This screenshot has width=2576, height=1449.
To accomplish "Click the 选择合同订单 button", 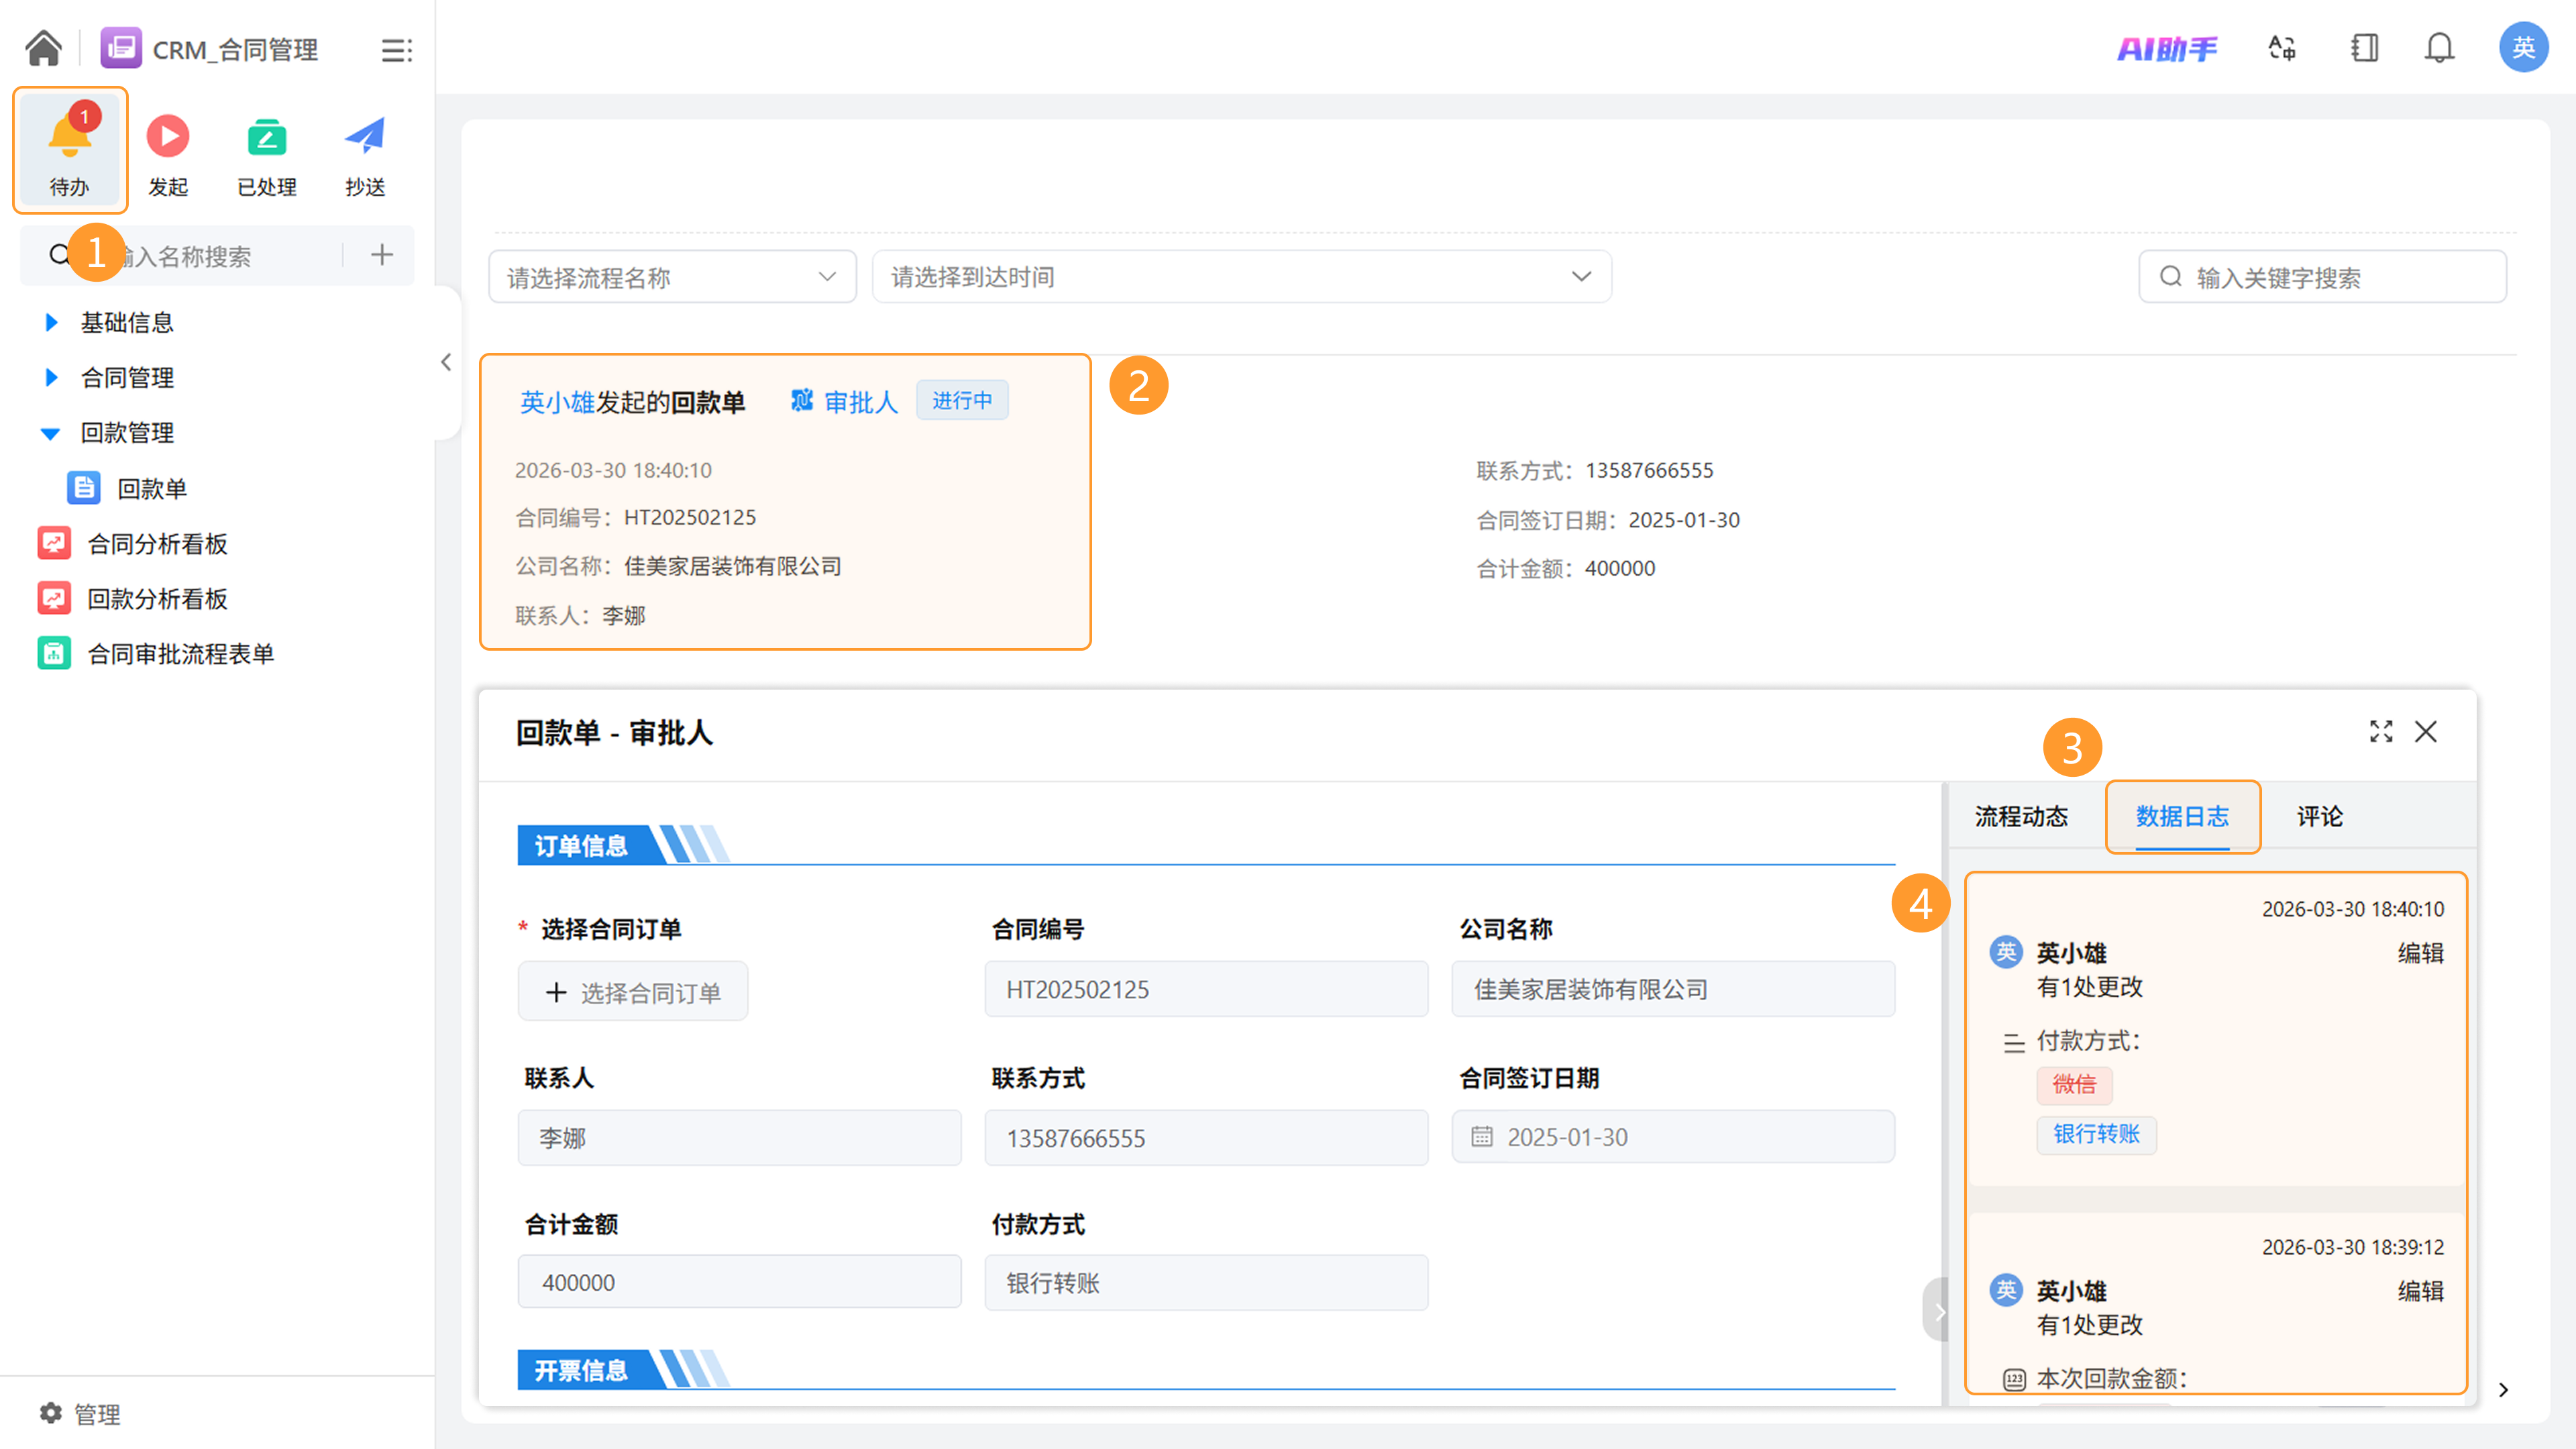I will tap(632, 992).
